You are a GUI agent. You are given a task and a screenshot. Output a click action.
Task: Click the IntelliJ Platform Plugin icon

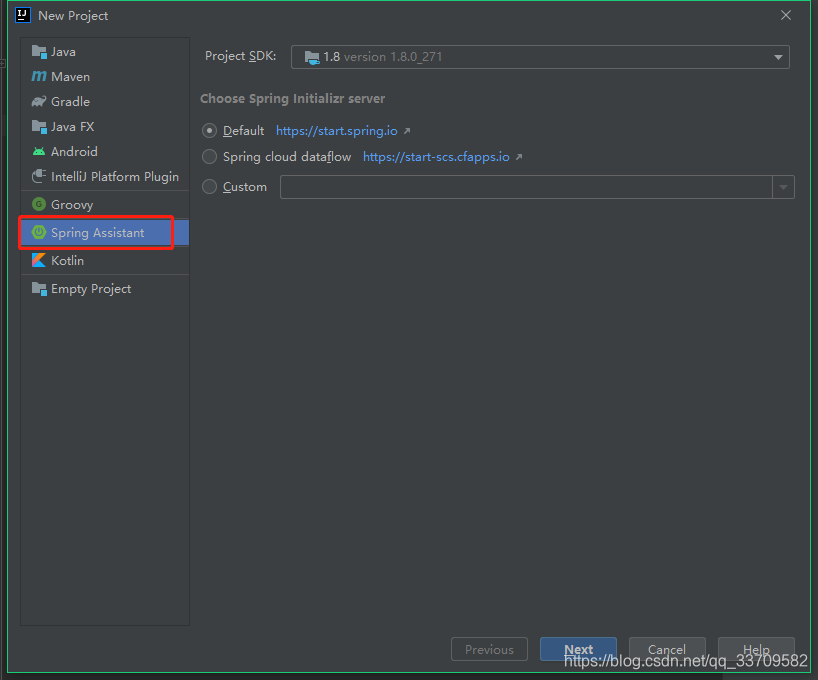coord(39,176)
